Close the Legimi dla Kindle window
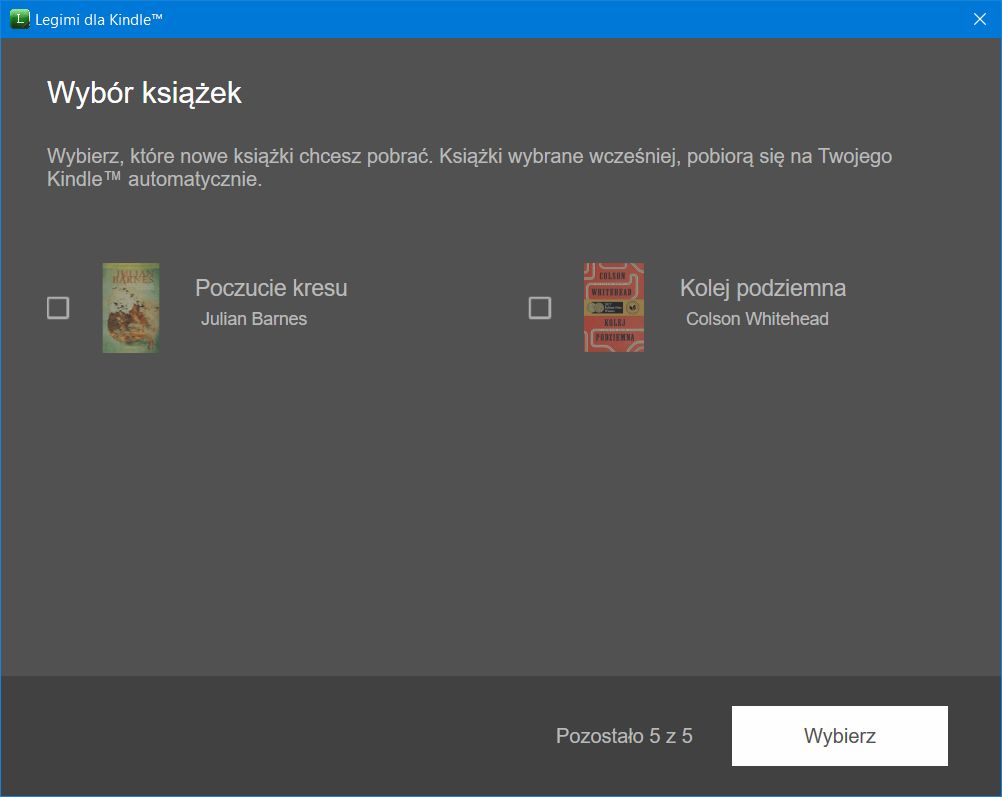 pos(980,19)
